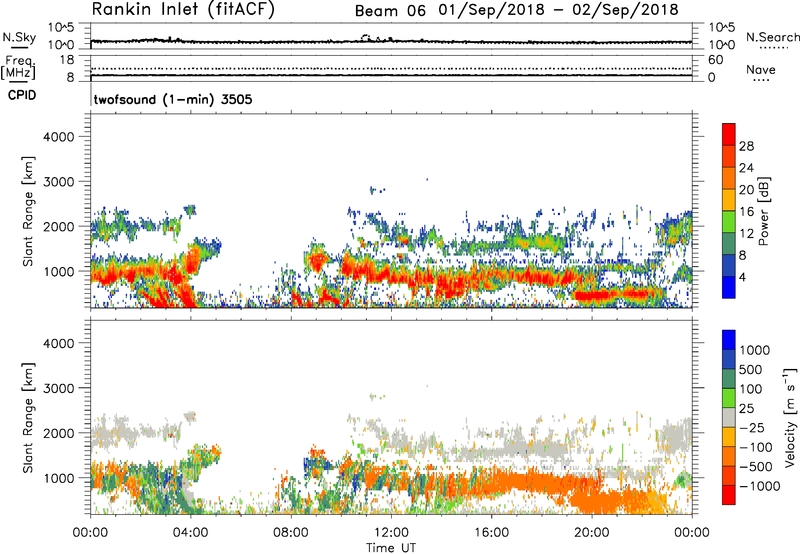Viewport: 800px width, 554px height.
Task: Click the "28" value on Power color bar
Action: [x=746, y=146]
